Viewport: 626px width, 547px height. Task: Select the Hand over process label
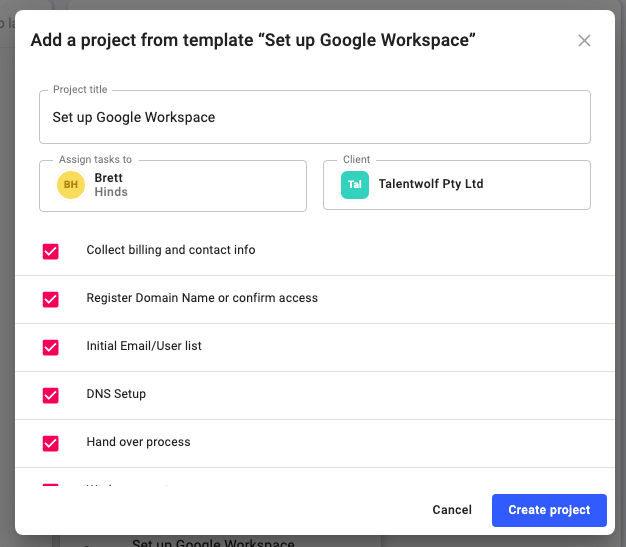pos(138,442)
